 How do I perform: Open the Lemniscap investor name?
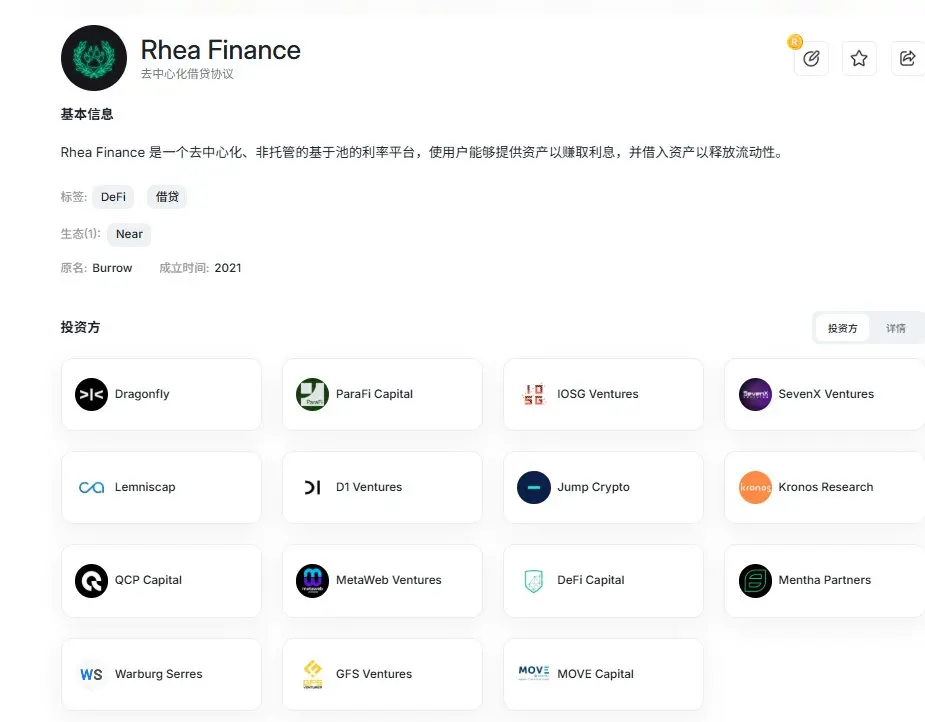(145, 487)
